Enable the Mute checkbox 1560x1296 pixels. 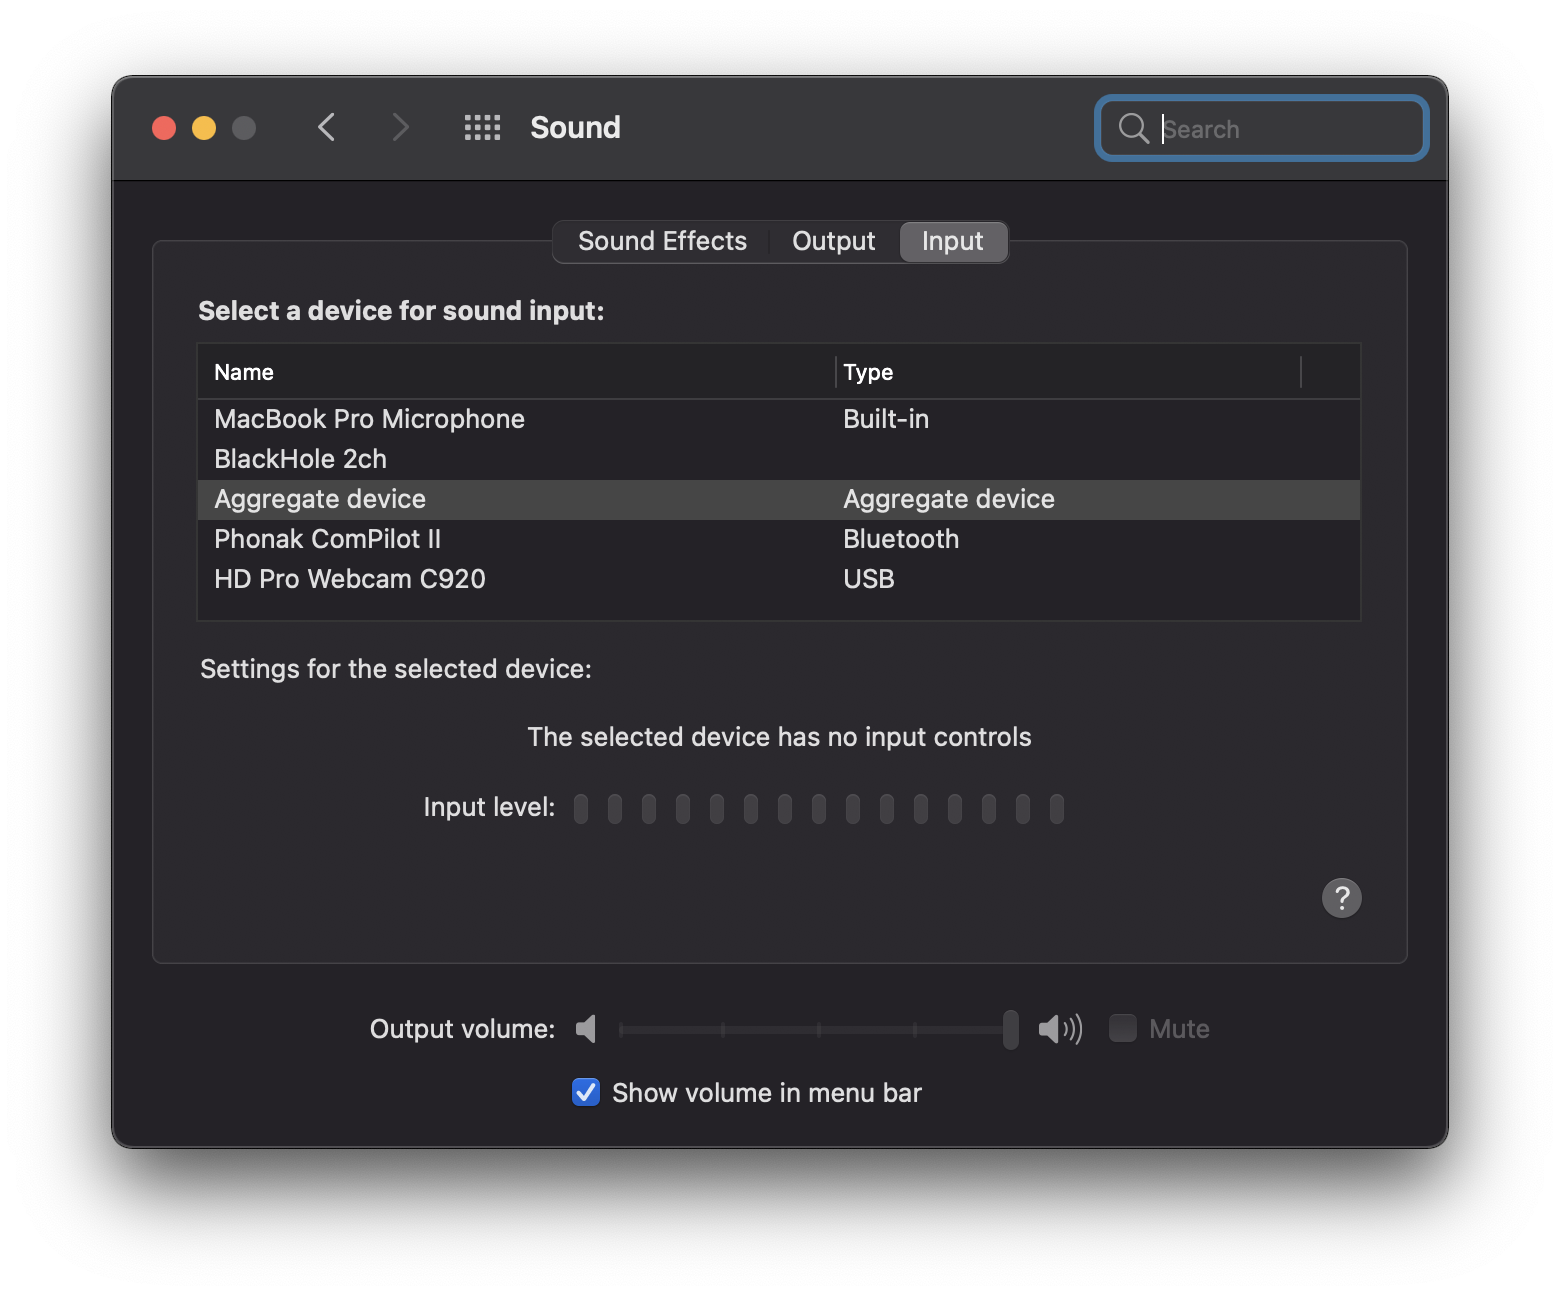coord(1123,1028)
